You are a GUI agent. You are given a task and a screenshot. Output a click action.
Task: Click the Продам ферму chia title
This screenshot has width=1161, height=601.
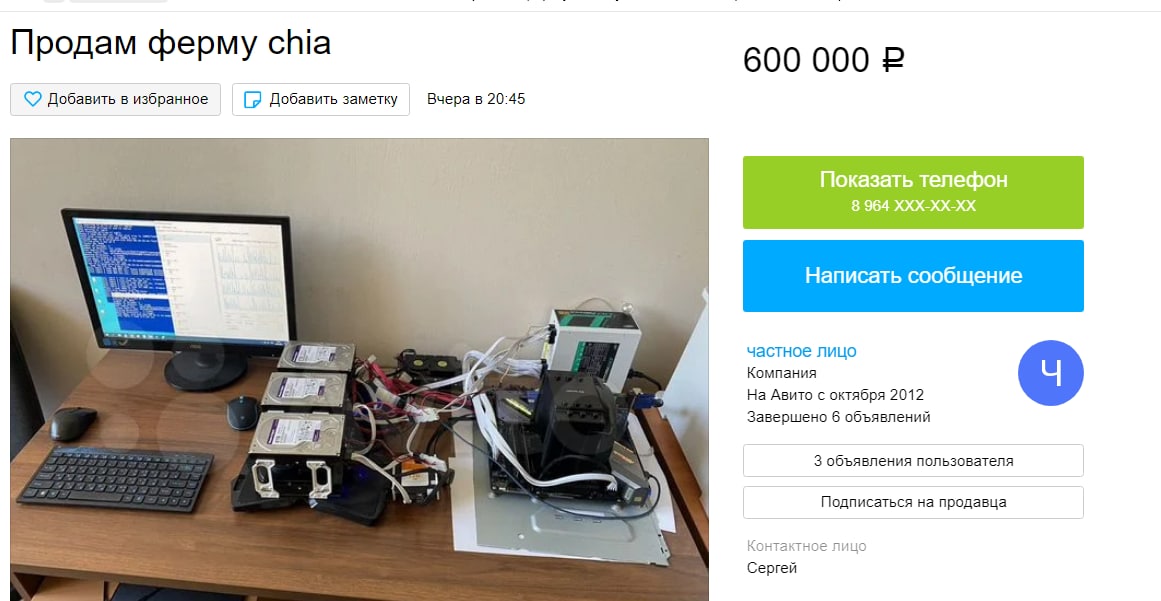pyautogui.click(x=170, y=44)
